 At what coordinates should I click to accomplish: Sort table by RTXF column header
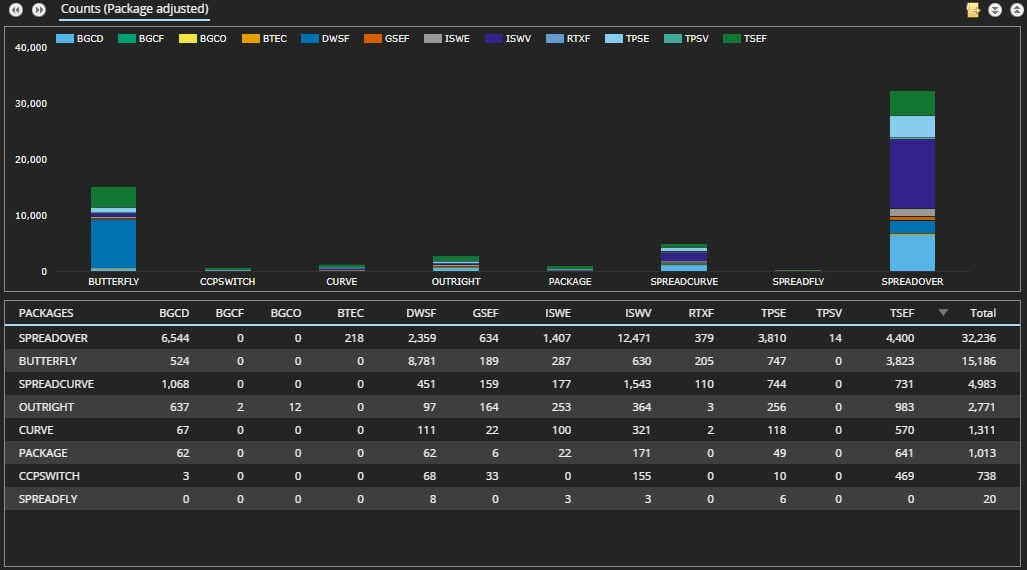[x=701, y=313]
